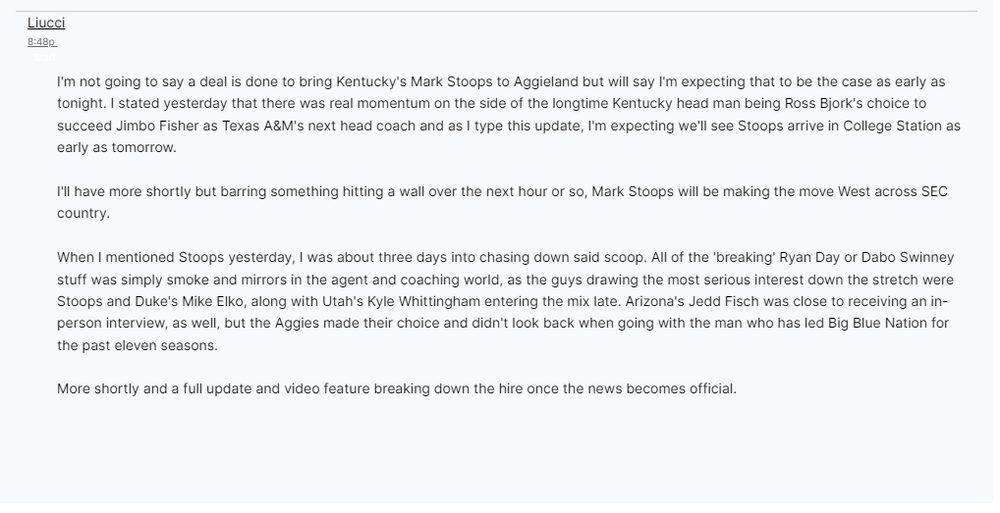This screenshot has width=1000, height=513.
Task: Click the closing "More shortly and a full update" line
Action: click(x=396, y=388)
